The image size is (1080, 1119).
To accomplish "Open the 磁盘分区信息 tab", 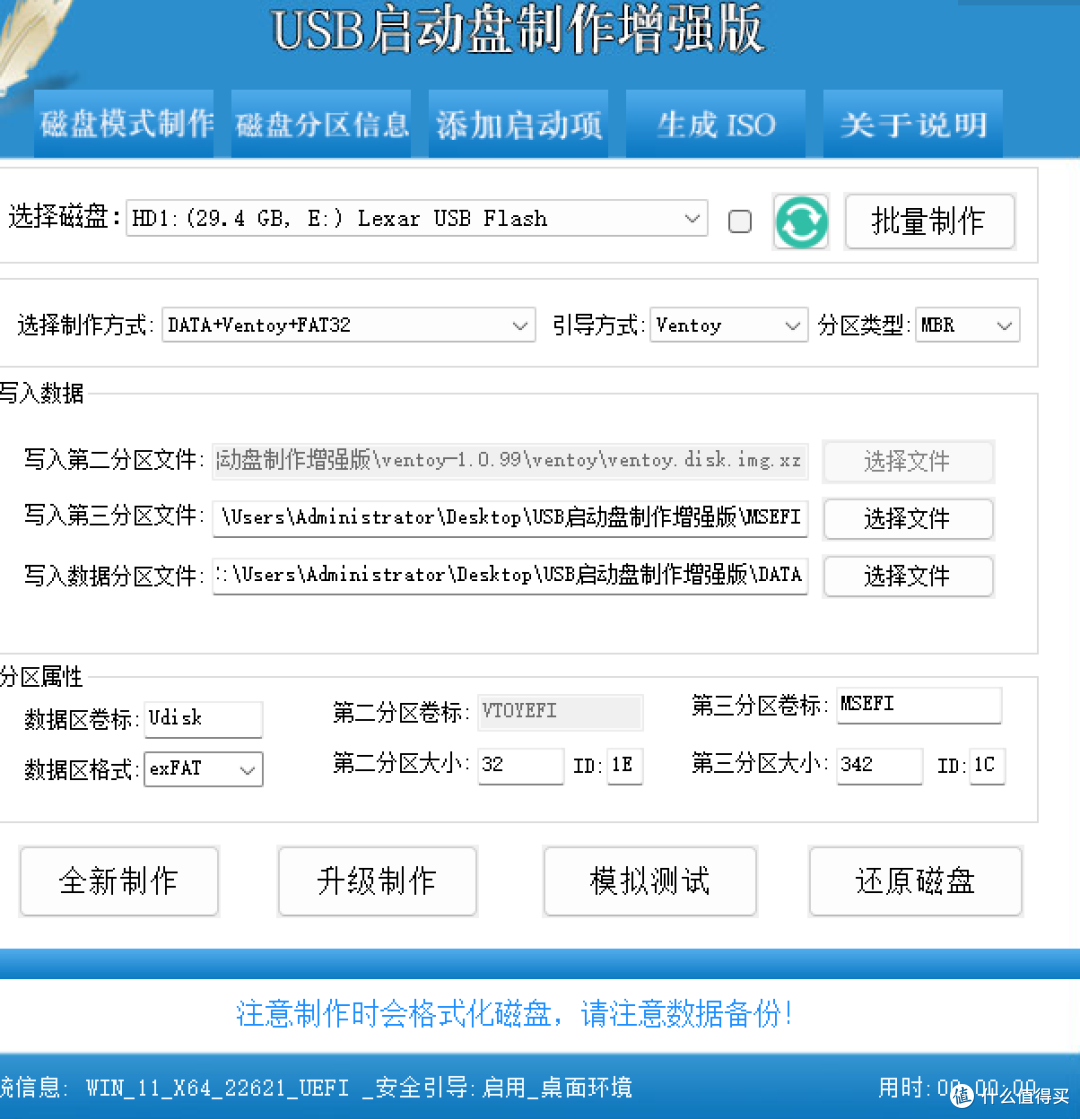I will pos(321,124).
